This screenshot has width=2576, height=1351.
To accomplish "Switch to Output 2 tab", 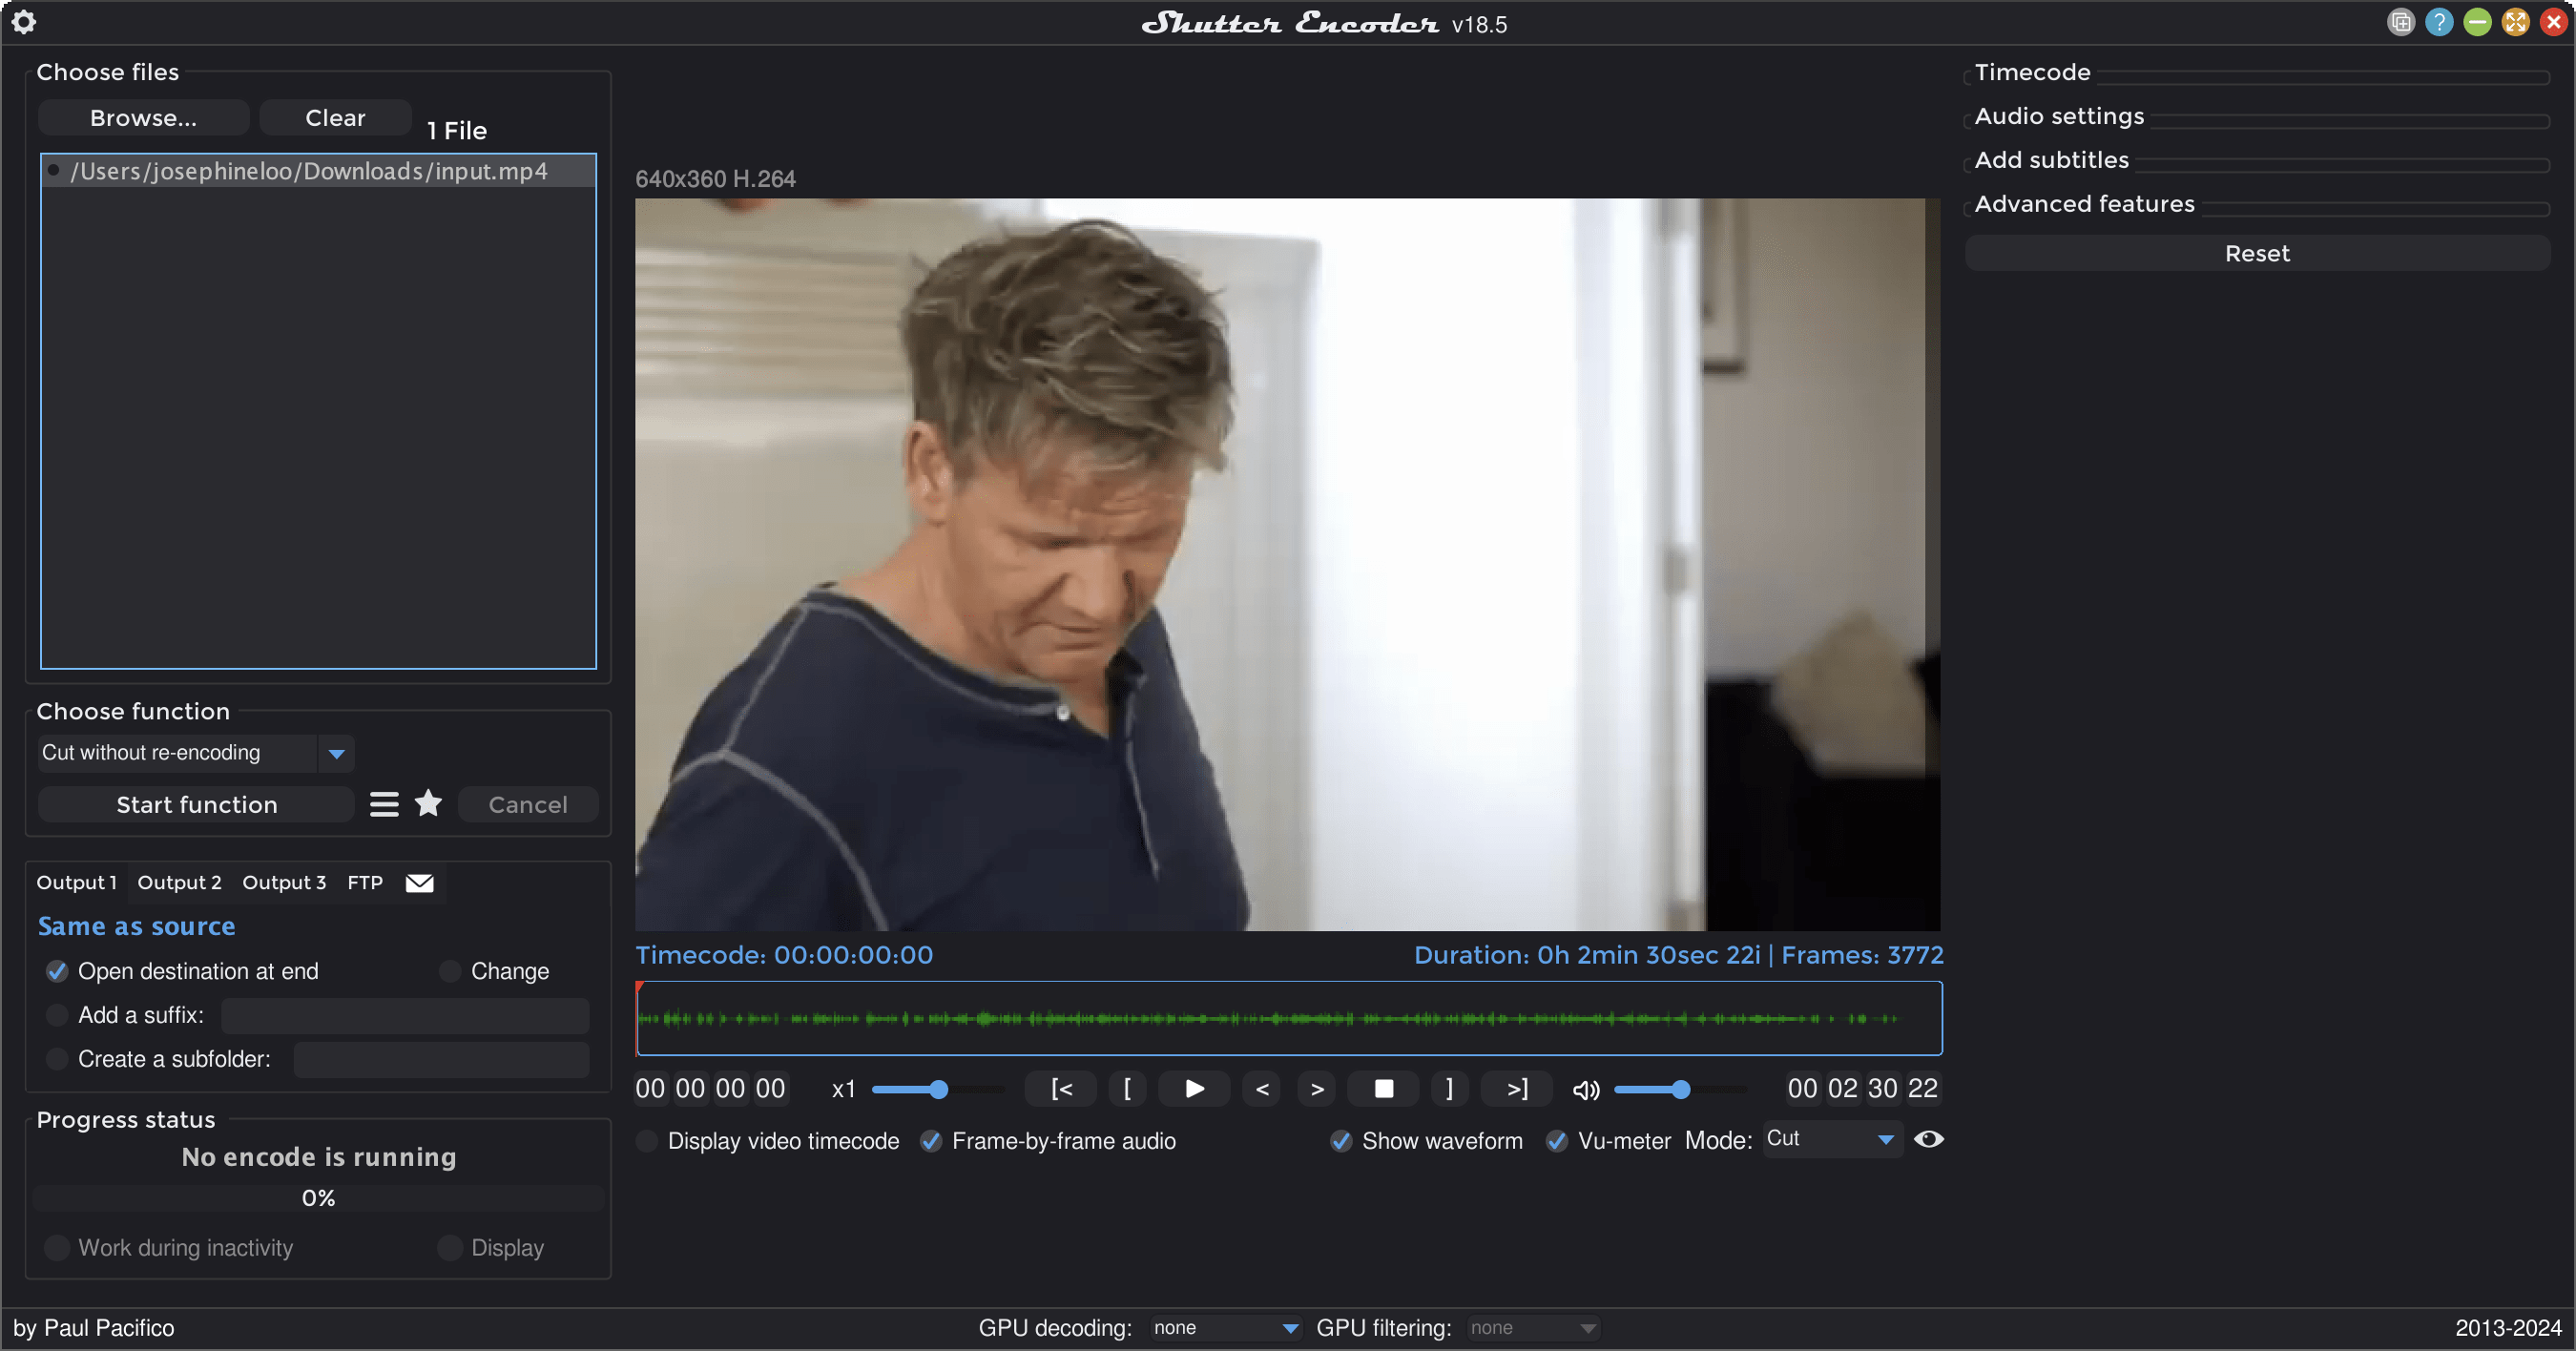I will pyautogui.click(x=179, y=883).
